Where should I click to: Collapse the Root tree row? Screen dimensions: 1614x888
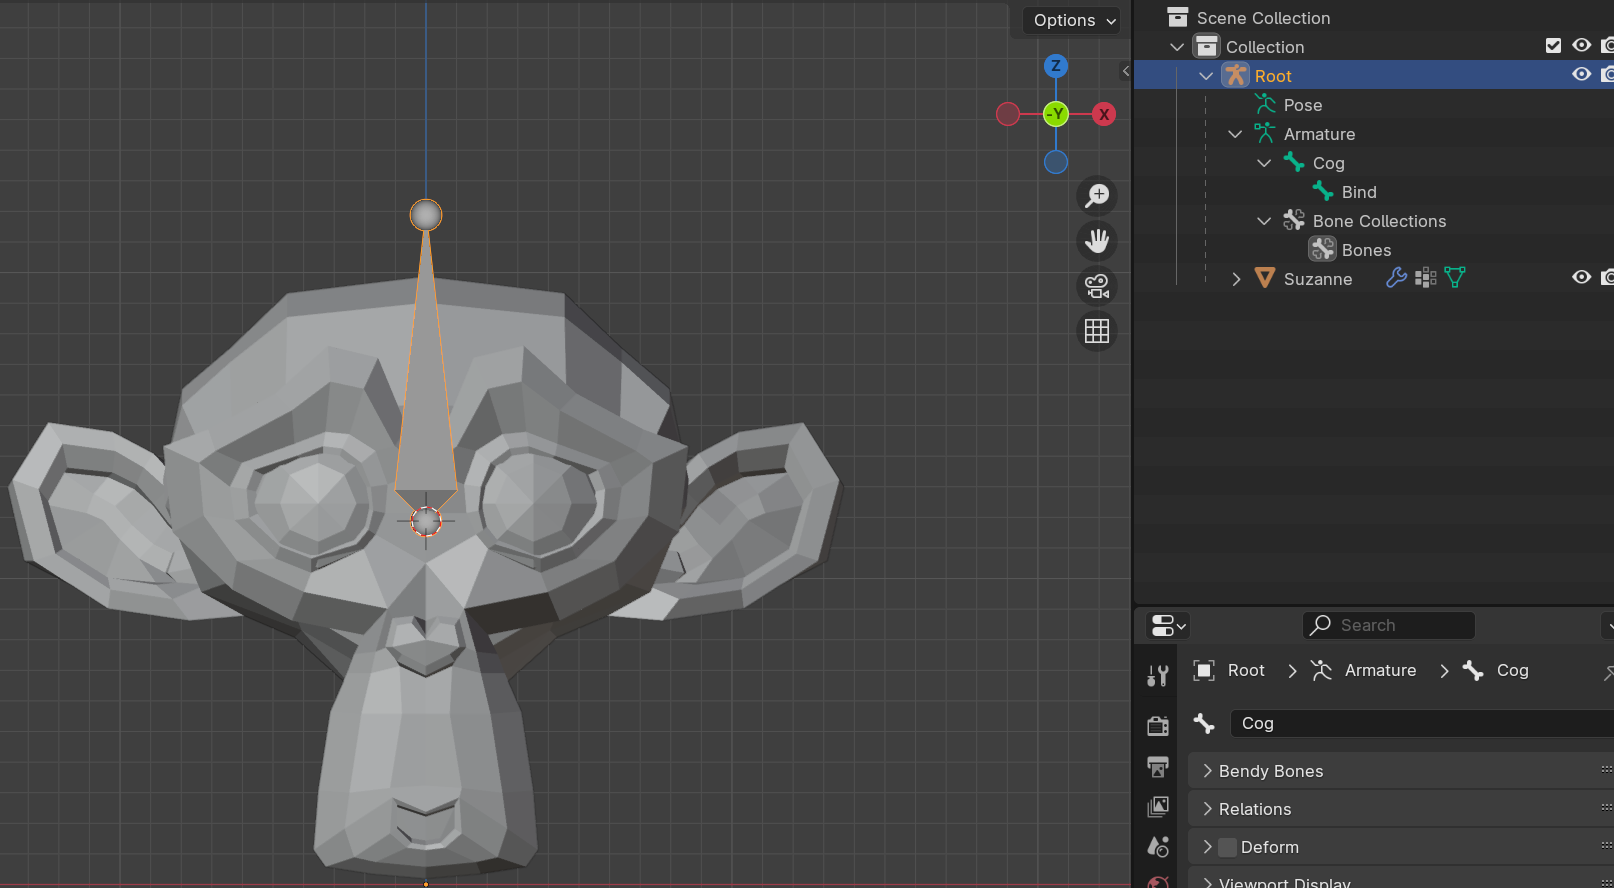click(1206, 76)
